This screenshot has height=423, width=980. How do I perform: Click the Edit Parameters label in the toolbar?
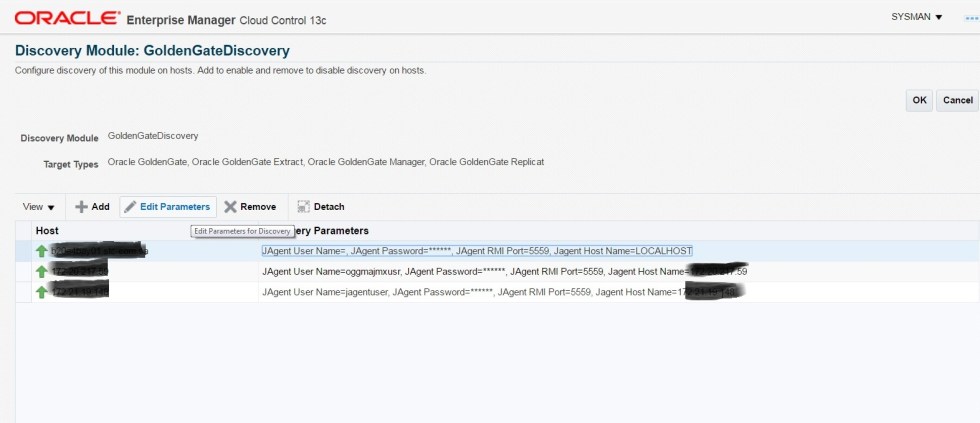click(x=175, y=207)
